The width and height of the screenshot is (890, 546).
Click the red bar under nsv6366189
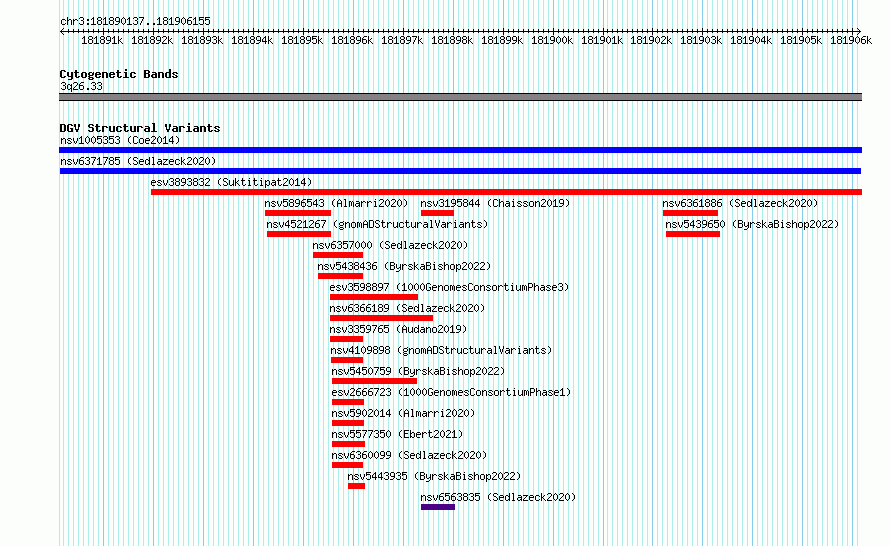click(x=381, y=318)
